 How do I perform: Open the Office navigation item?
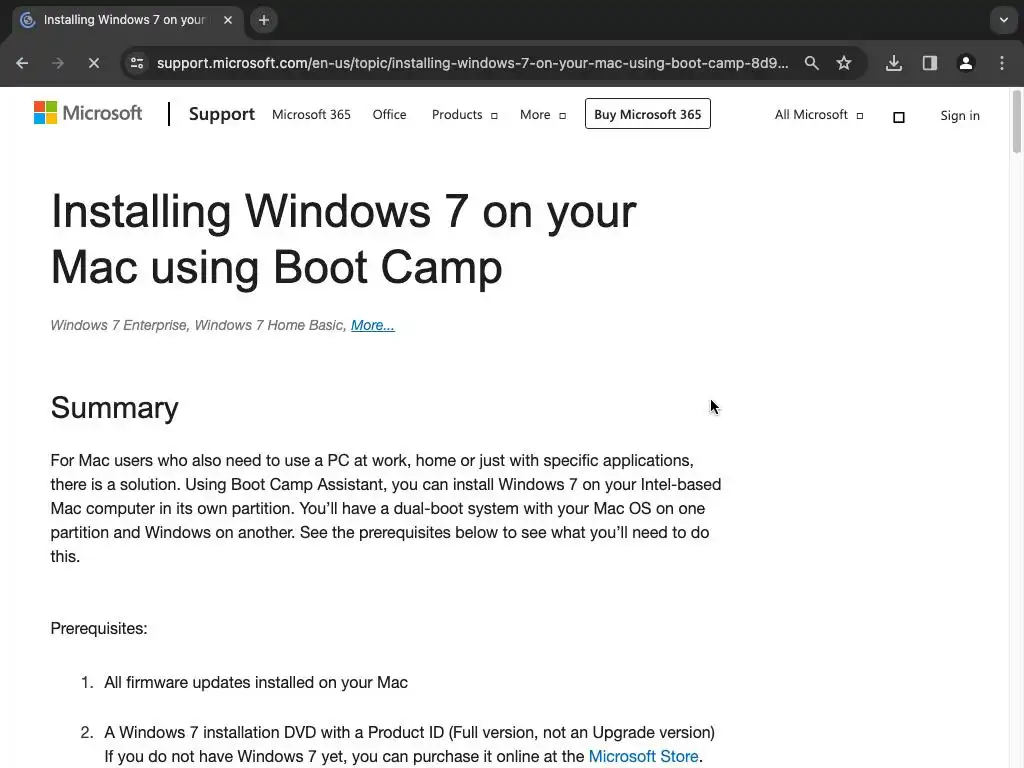tap(389, 115)
